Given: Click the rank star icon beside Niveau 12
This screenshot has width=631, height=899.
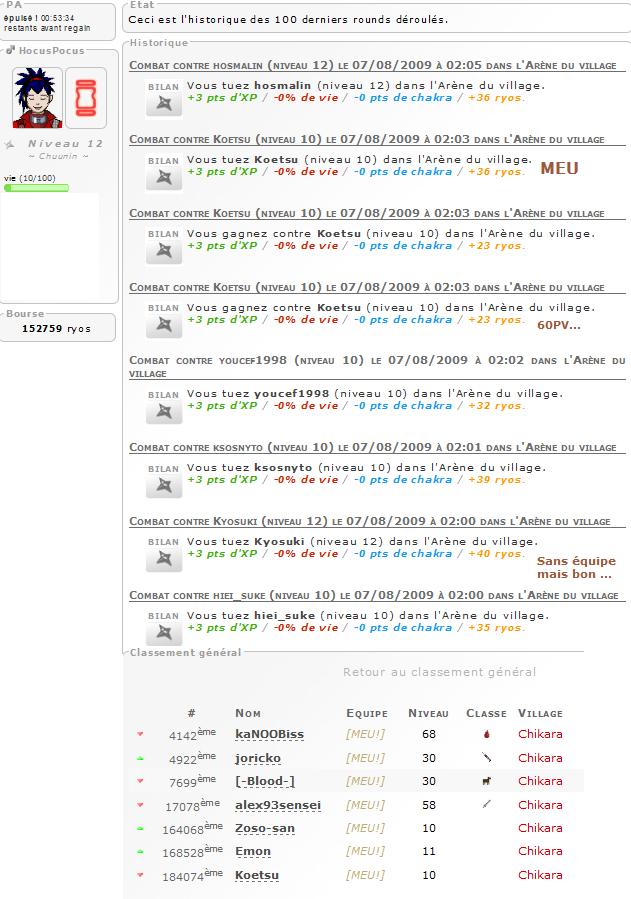Looking at the screenshot, I should coord(10,144).
